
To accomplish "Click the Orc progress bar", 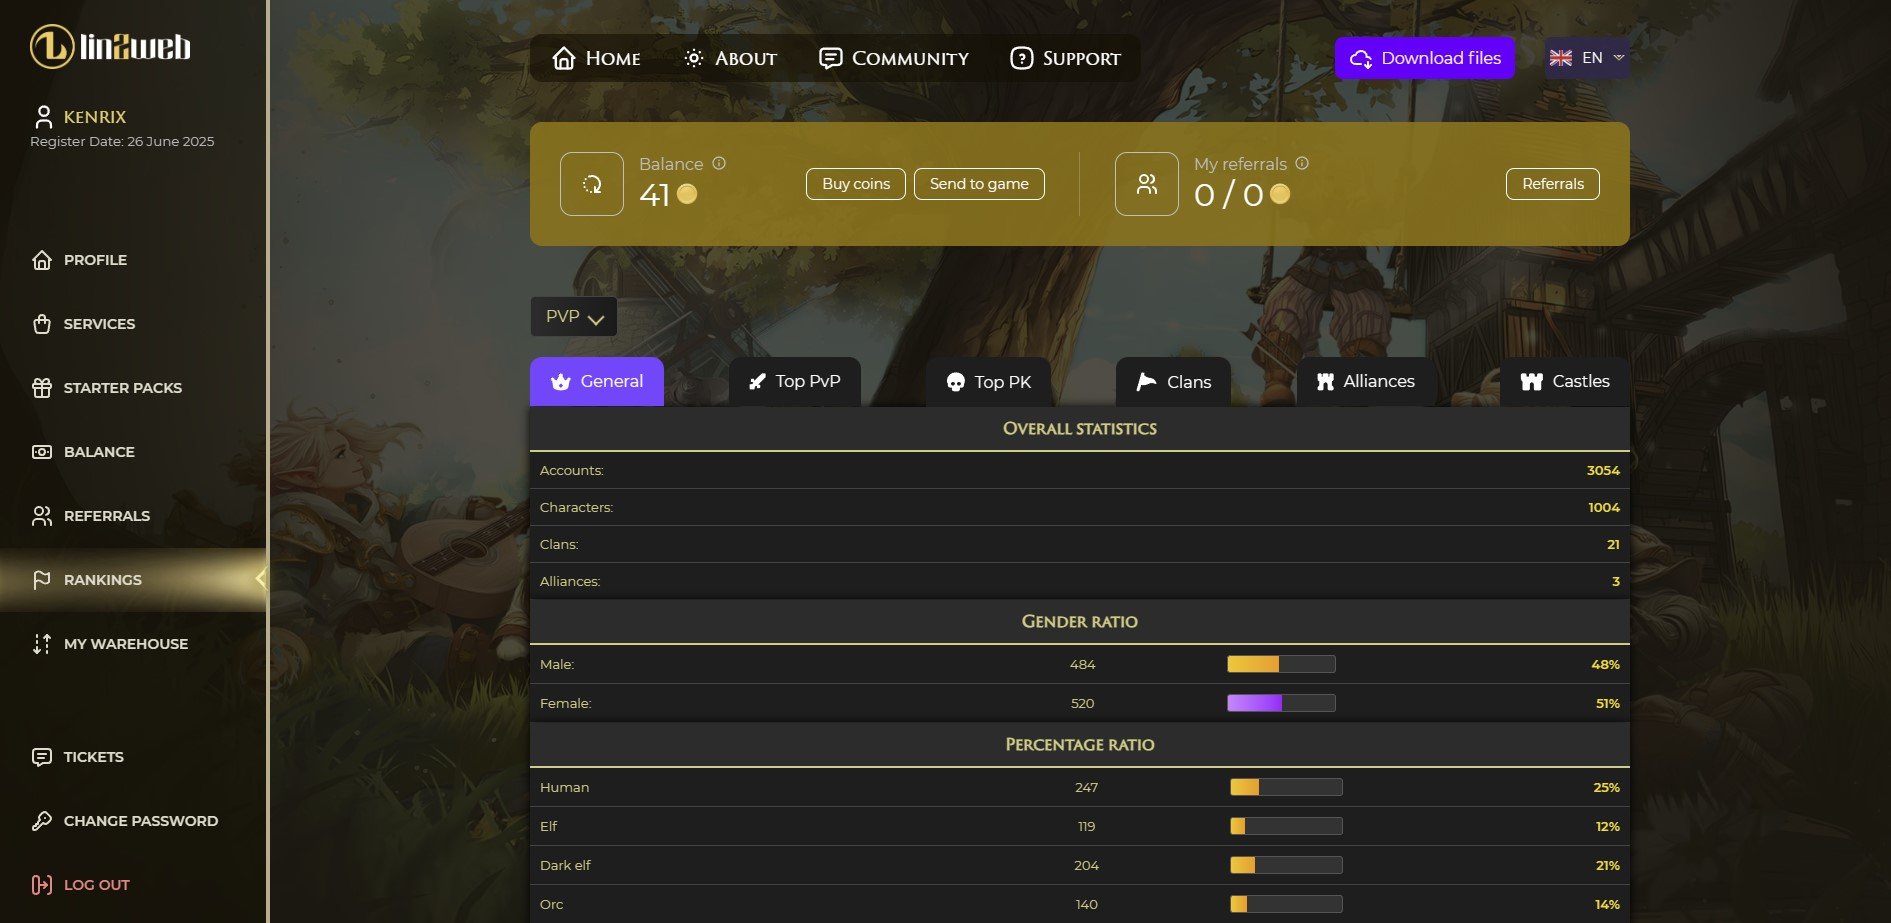I will coord(1286,904).
